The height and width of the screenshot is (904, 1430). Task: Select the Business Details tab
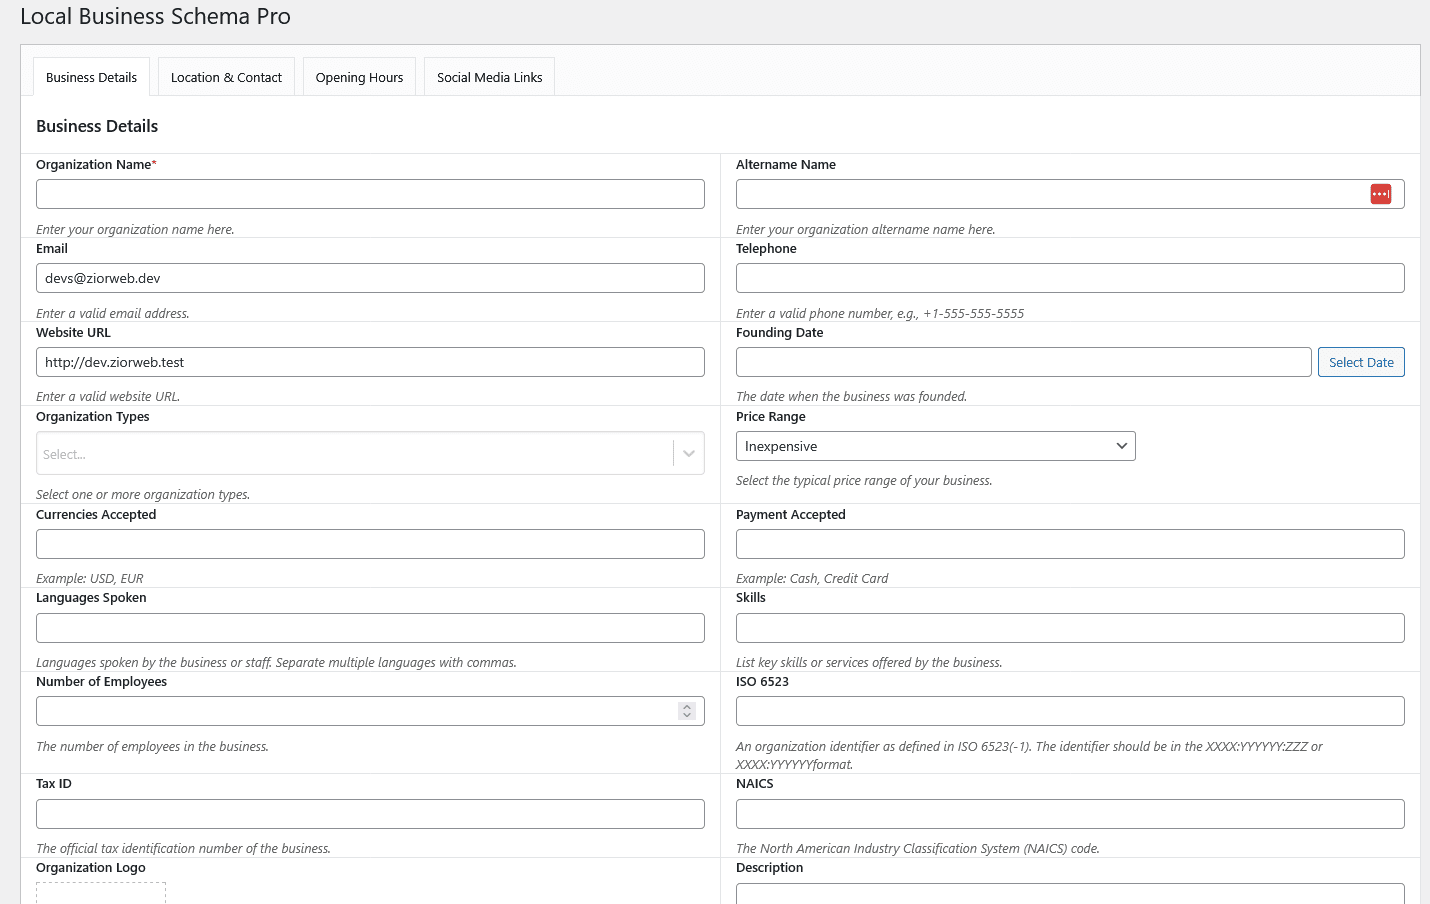coord(91,77)
